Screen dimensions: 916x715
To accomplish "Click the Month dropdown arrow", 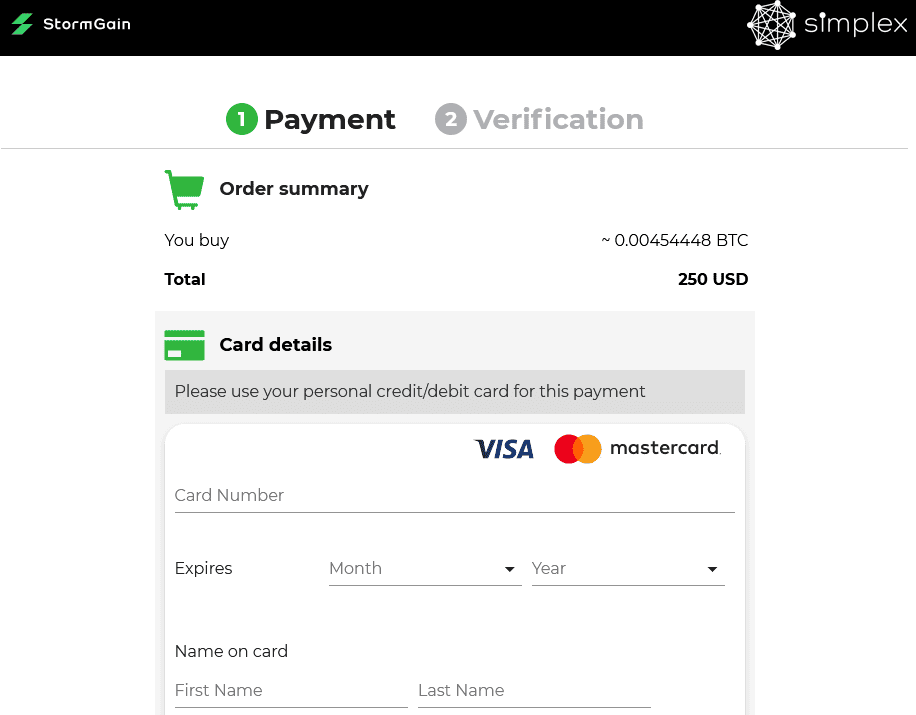I will tap(509, 569).
